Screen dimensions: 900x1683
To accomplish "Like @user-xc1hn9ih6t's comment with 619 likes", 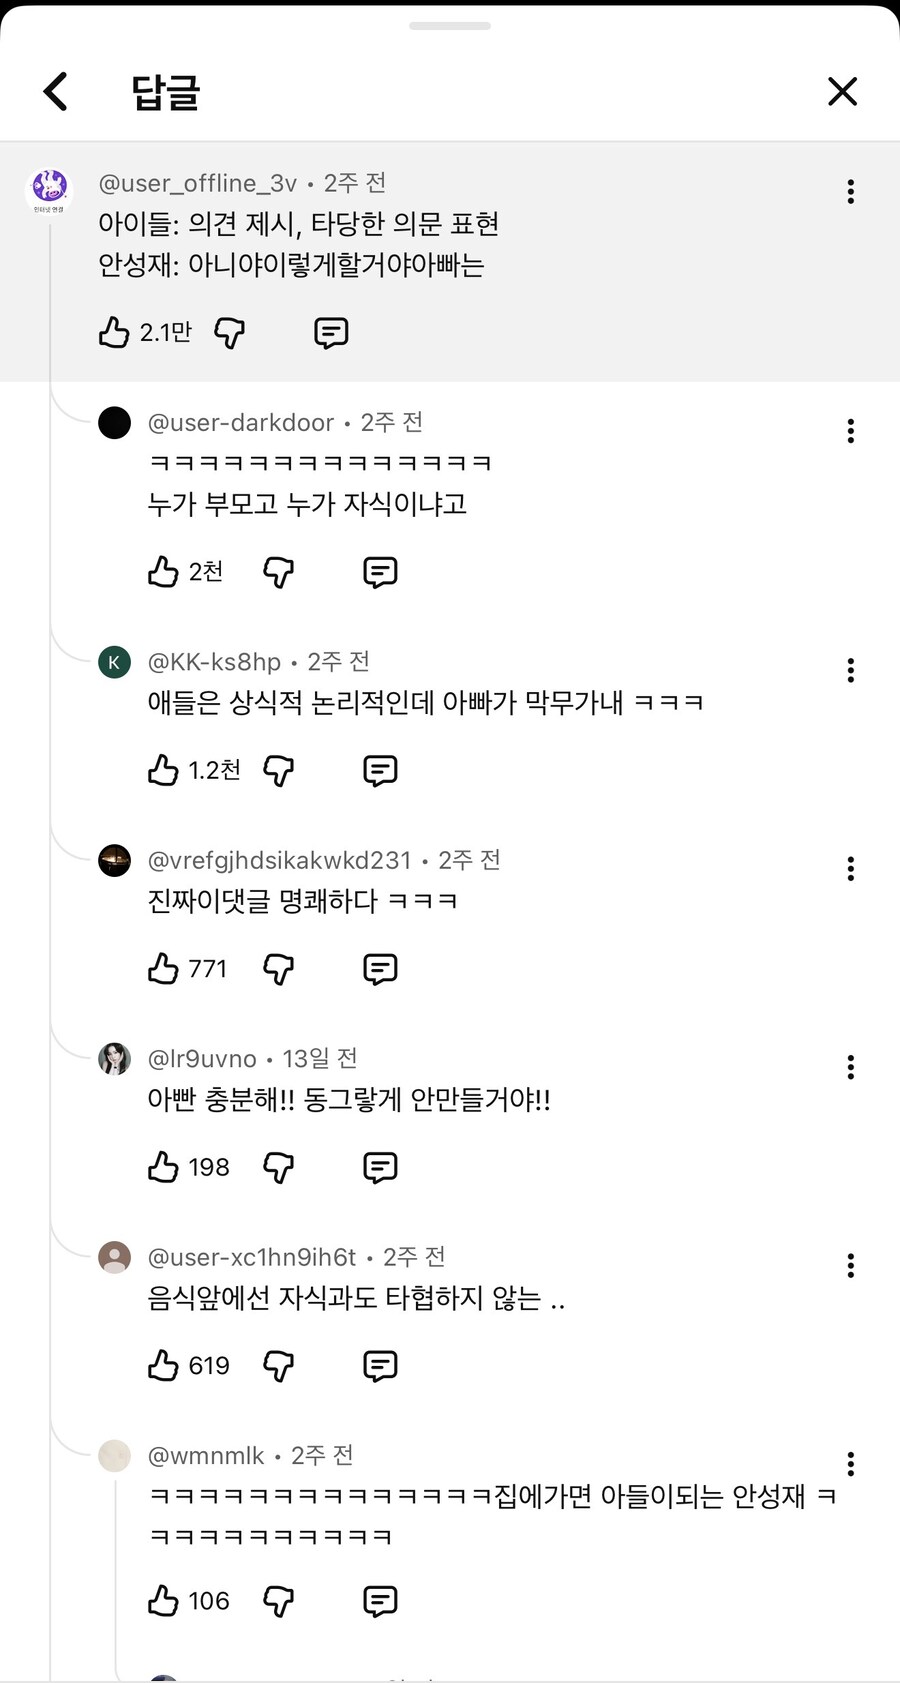I will coord(163,1365).
